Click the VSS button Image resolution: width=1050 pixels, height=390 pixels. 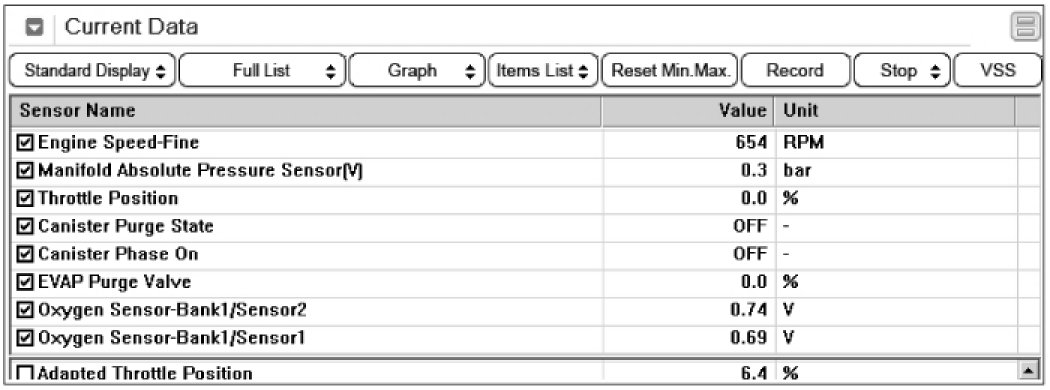[997, 70]
